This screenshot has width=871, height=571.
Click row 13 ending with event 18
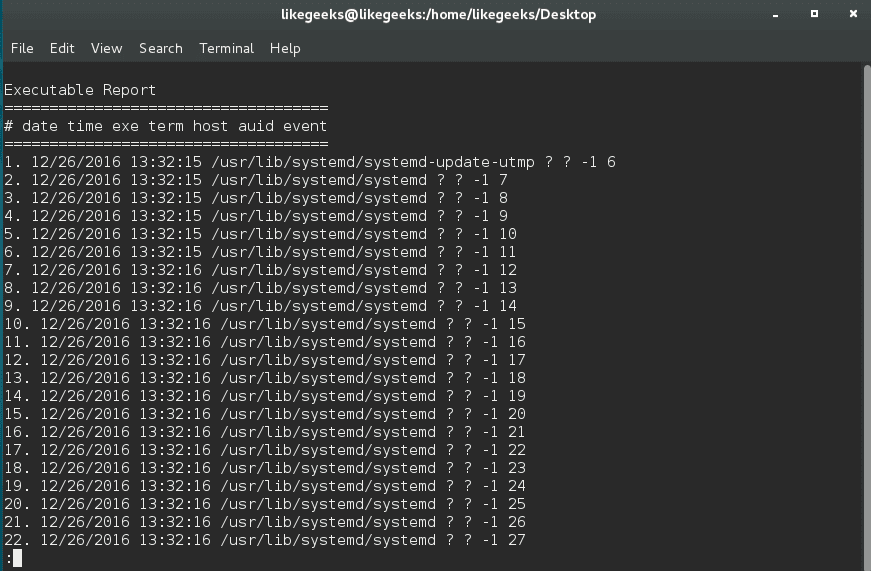coord(265,378)
